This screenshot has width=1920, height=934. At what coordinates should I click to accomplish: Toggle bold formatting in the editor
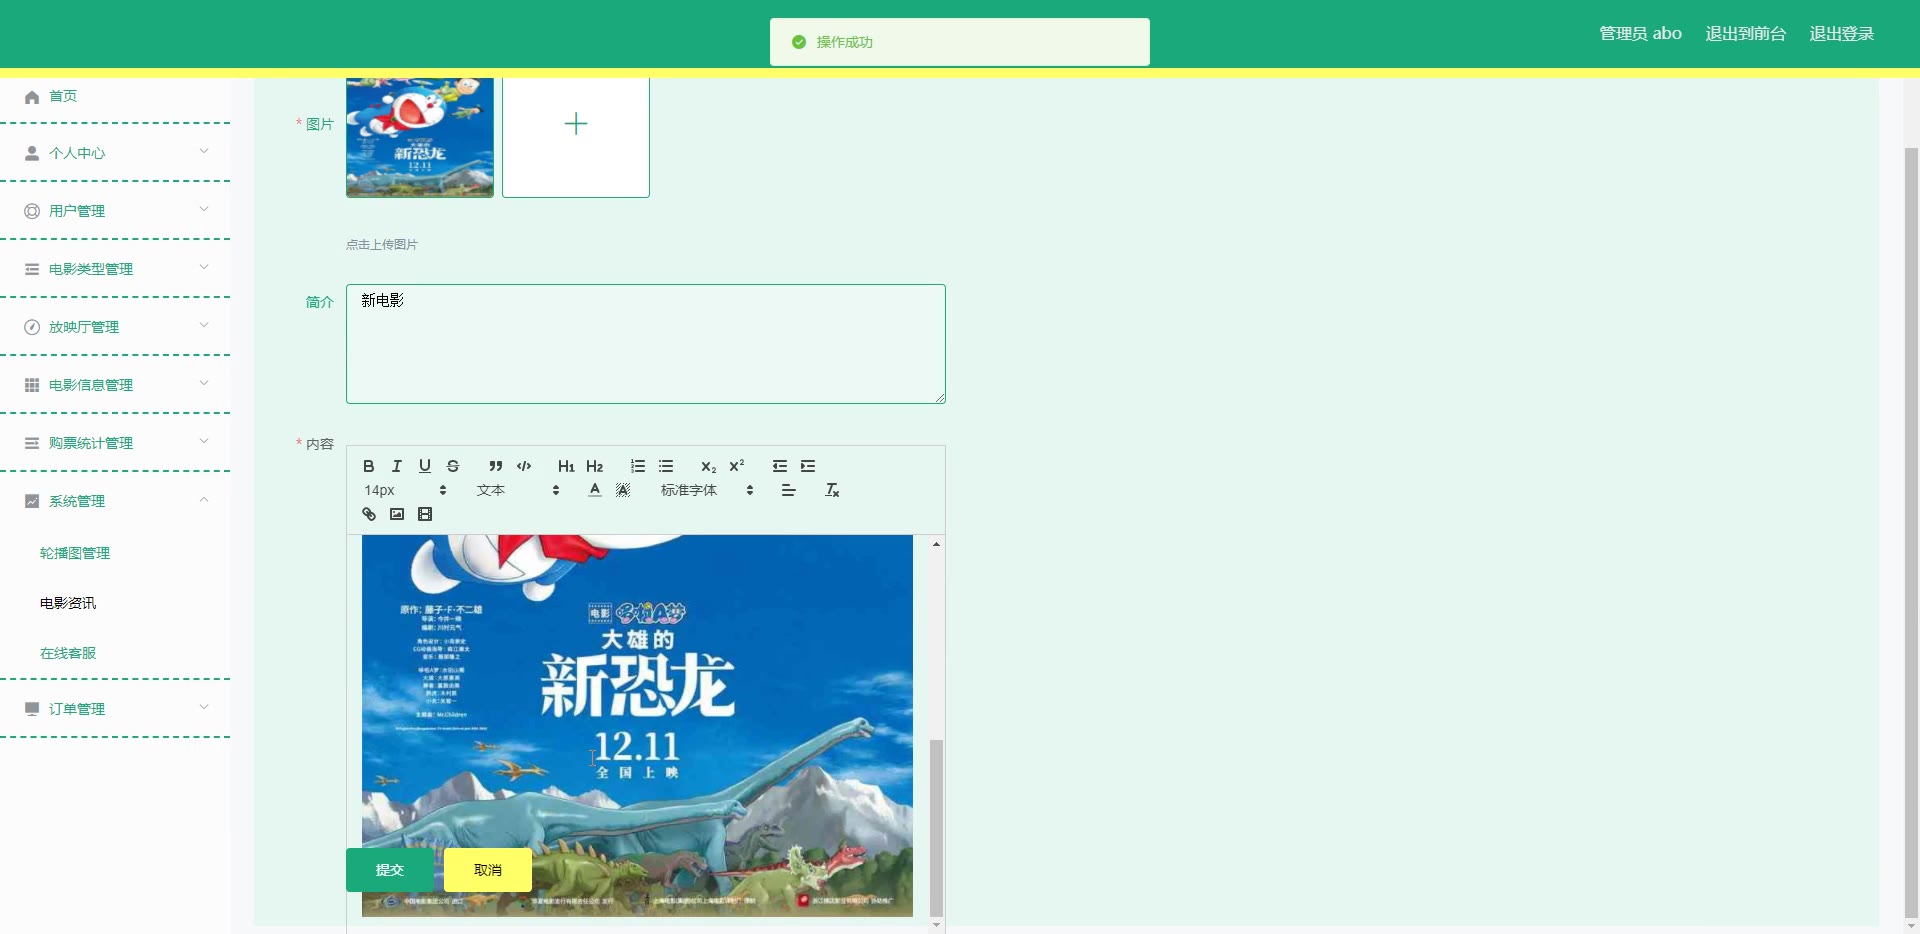(369, 466)
